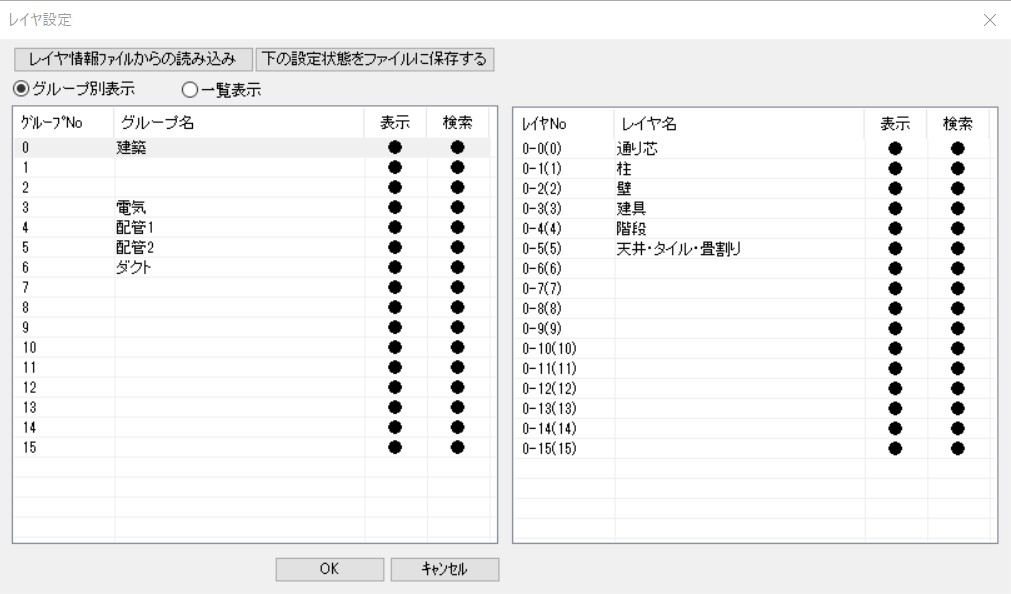
Task: Select group row 建築
Action: coord(251,147)
